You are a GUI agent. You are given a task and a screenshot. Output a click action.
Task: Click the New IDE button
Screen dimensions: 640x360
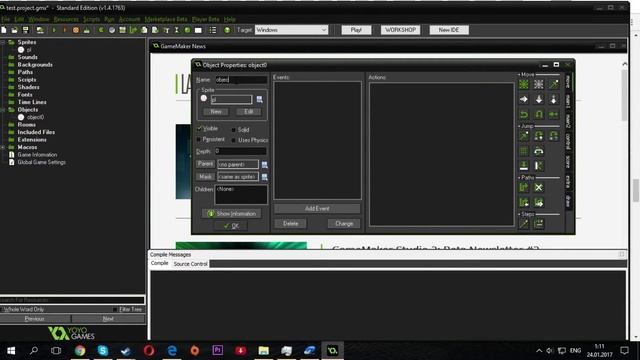tap(449, 30)
